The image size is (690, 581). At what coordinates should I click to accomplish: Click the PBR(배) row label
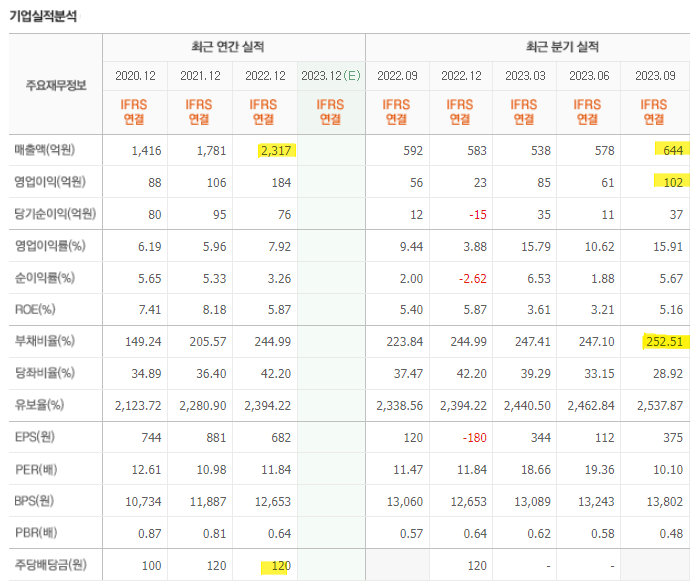coord(36,533)
